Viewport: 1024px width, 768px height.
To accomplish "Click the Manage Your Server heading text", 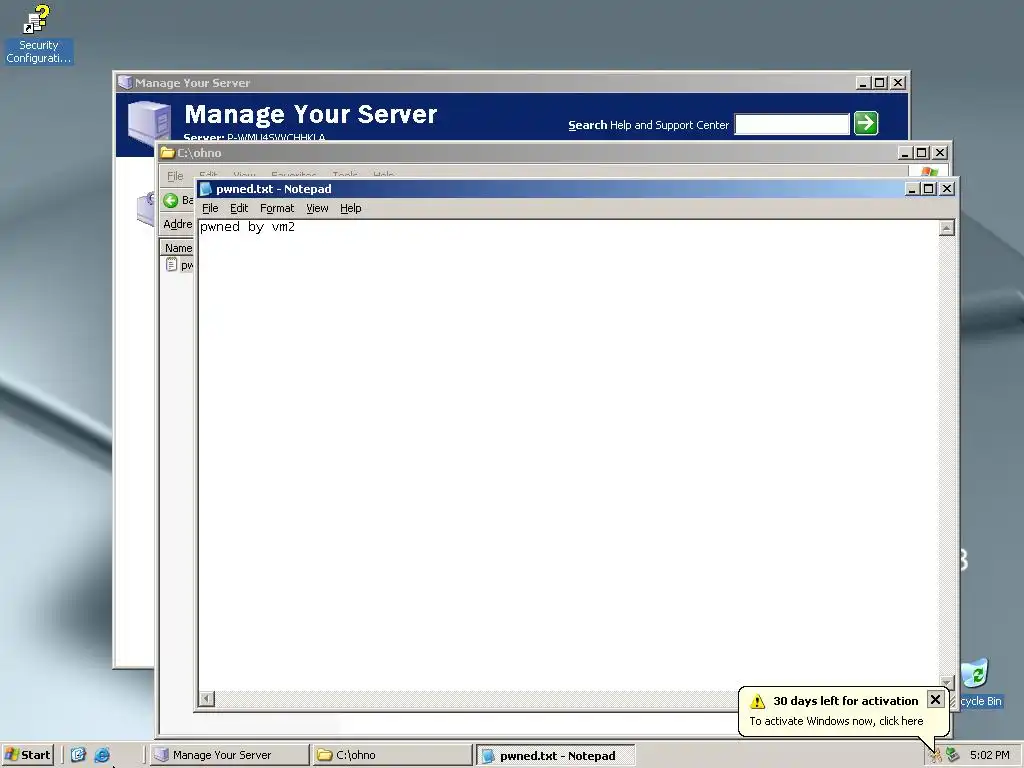I will [x=310, y=114].
